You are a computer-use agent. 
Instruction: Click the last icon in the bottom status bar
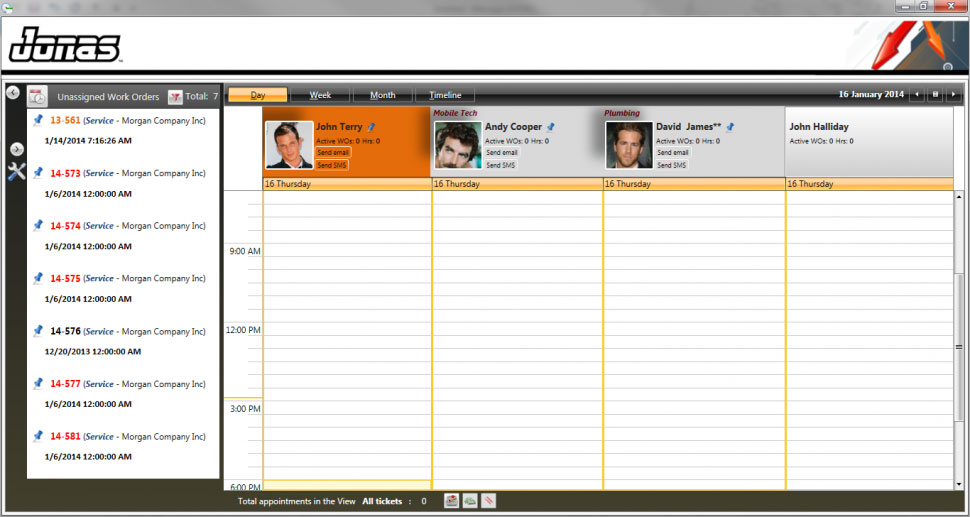pyautogui.click(x=488, y=501)
